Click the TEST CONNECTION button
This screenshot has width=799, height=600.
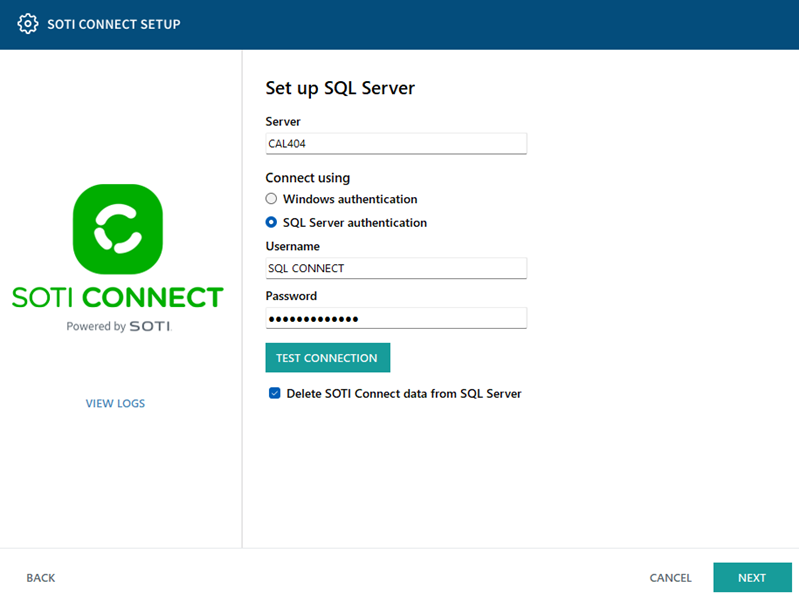[x=328, y=358]
